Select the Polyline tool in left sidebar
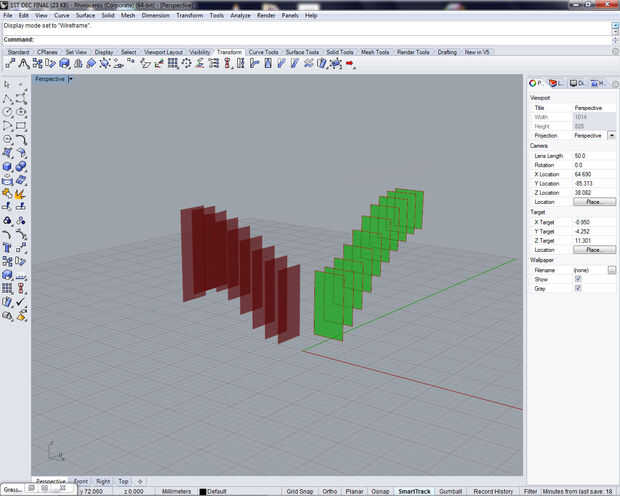620x496 pixels. (x=7, y=98)
